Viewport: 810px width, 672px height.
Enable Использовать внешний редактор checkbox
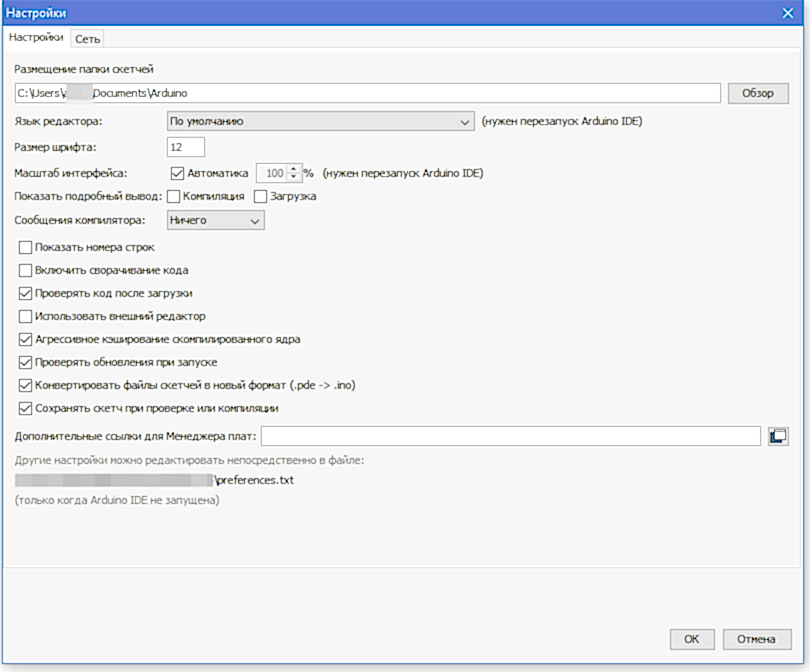click(26, 316)
